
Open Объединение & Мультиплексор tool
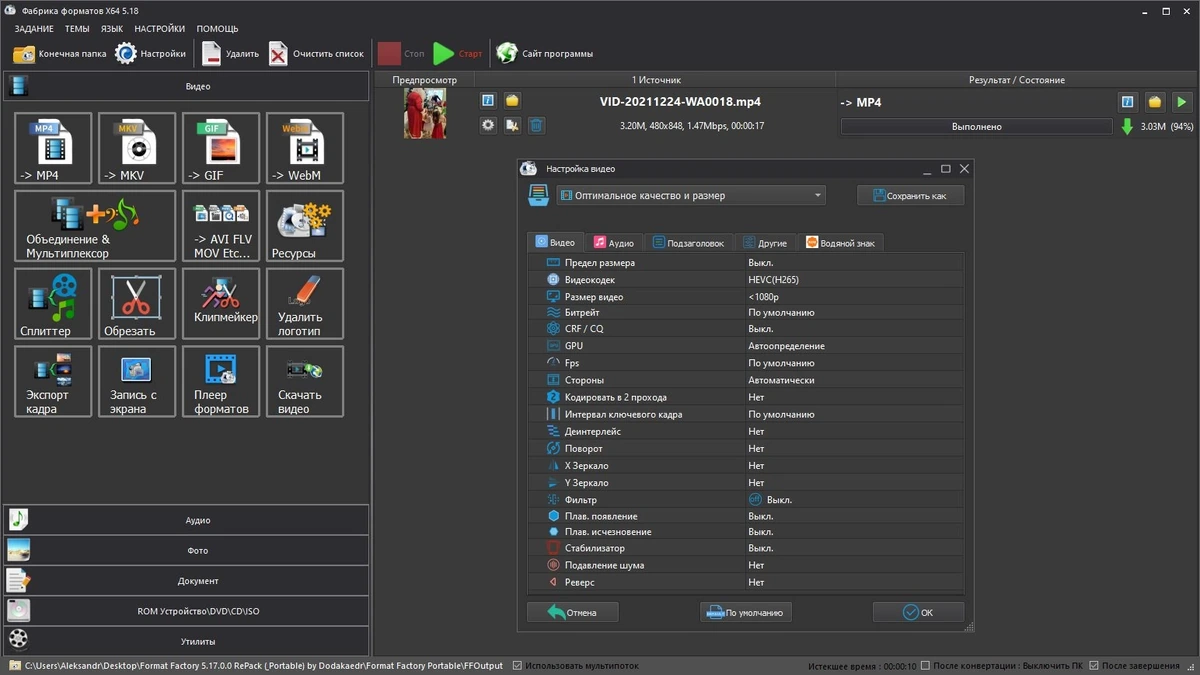tap(95, 226)
